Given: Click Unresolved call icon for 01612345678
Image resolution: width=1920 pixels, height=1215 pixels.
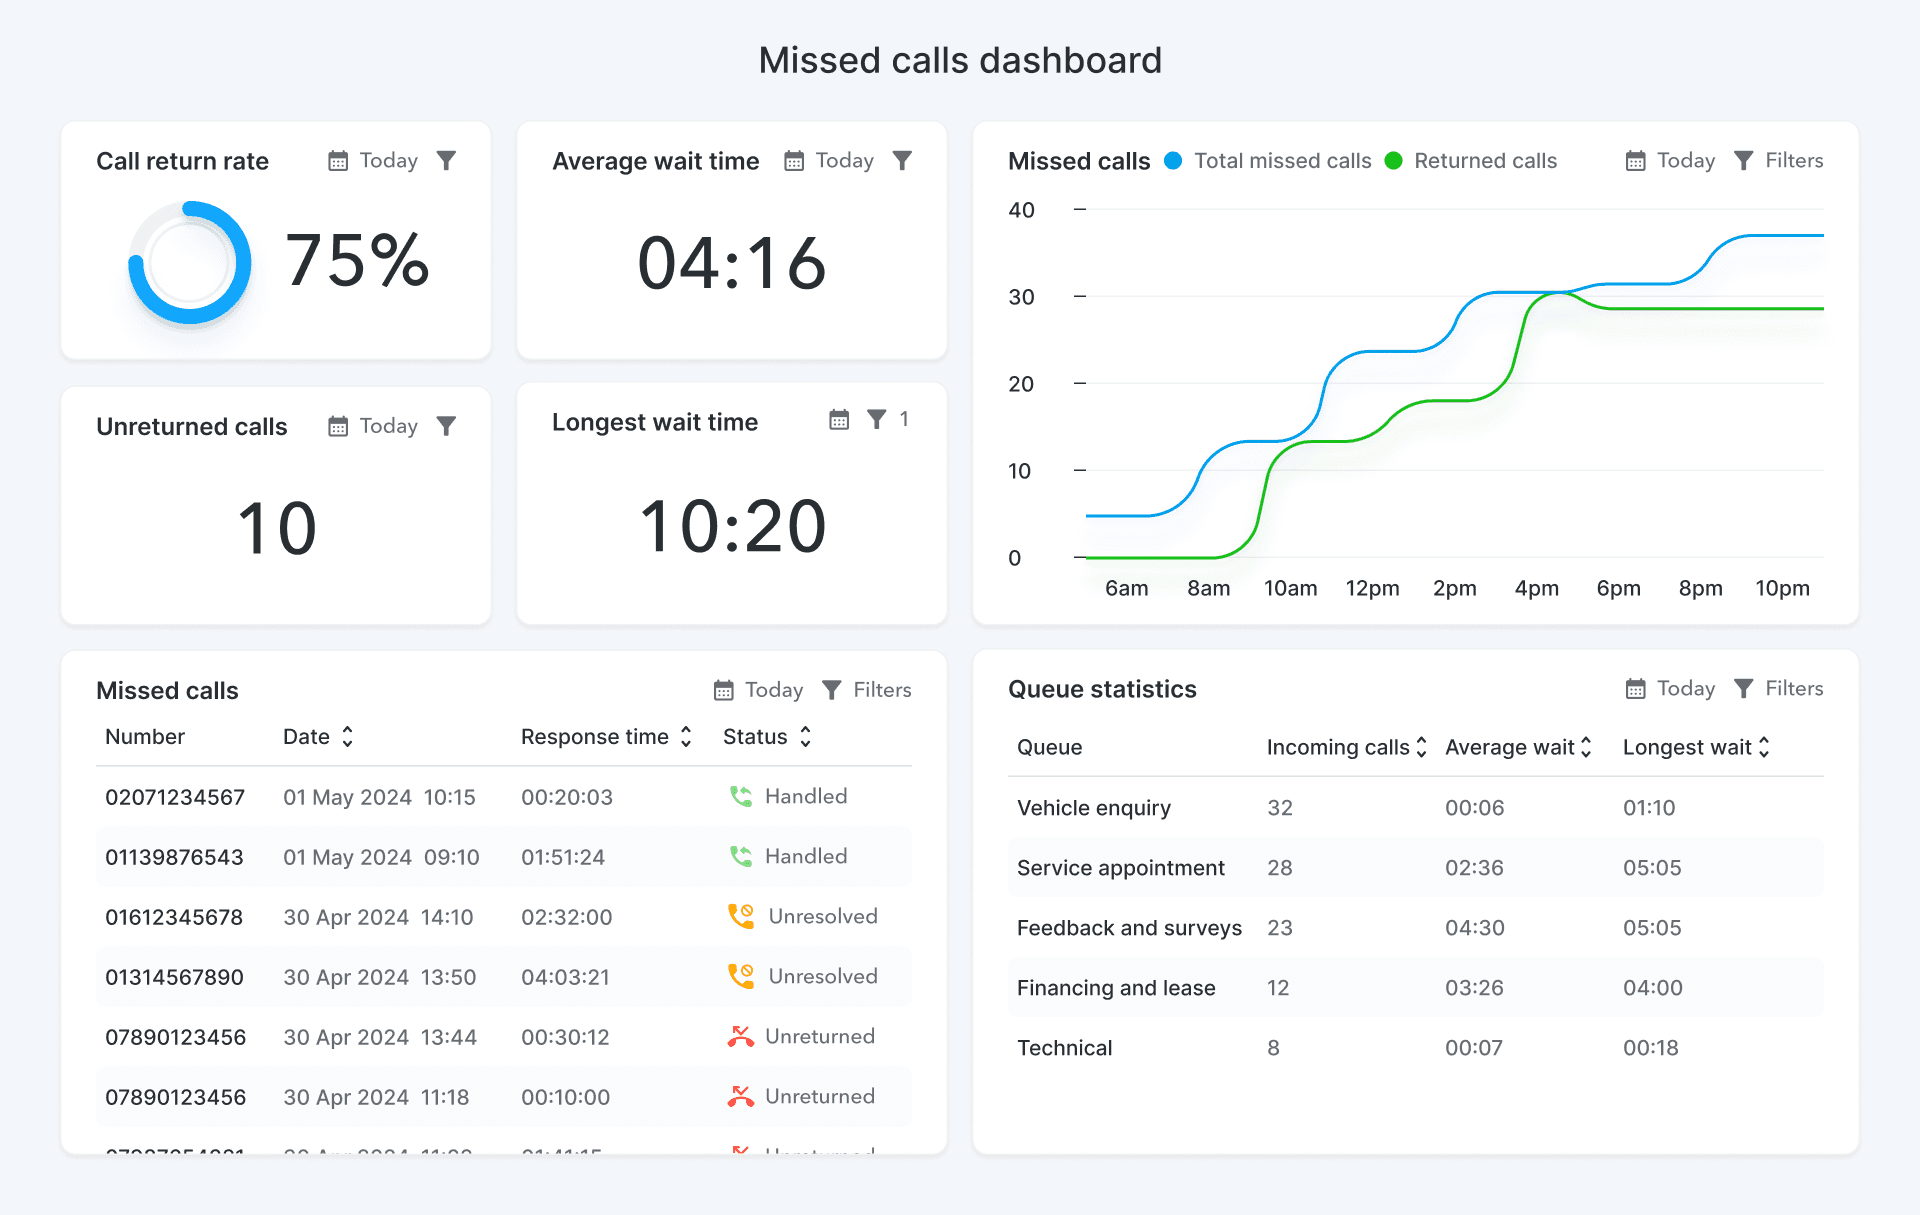Looking at the screenshot, I should pyautogui.click(x=741, y=916).
